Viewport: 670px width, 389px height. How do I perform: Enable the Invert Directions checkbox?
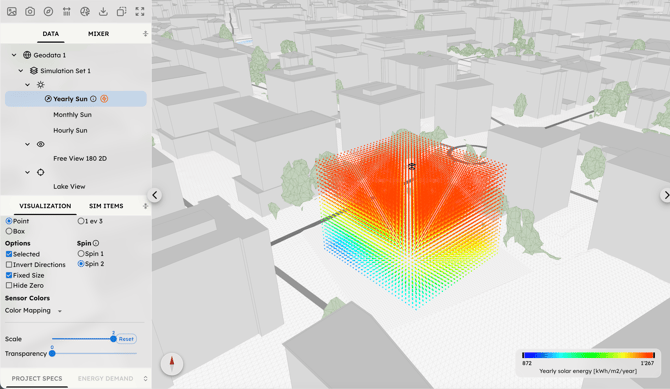pos(9,265)
